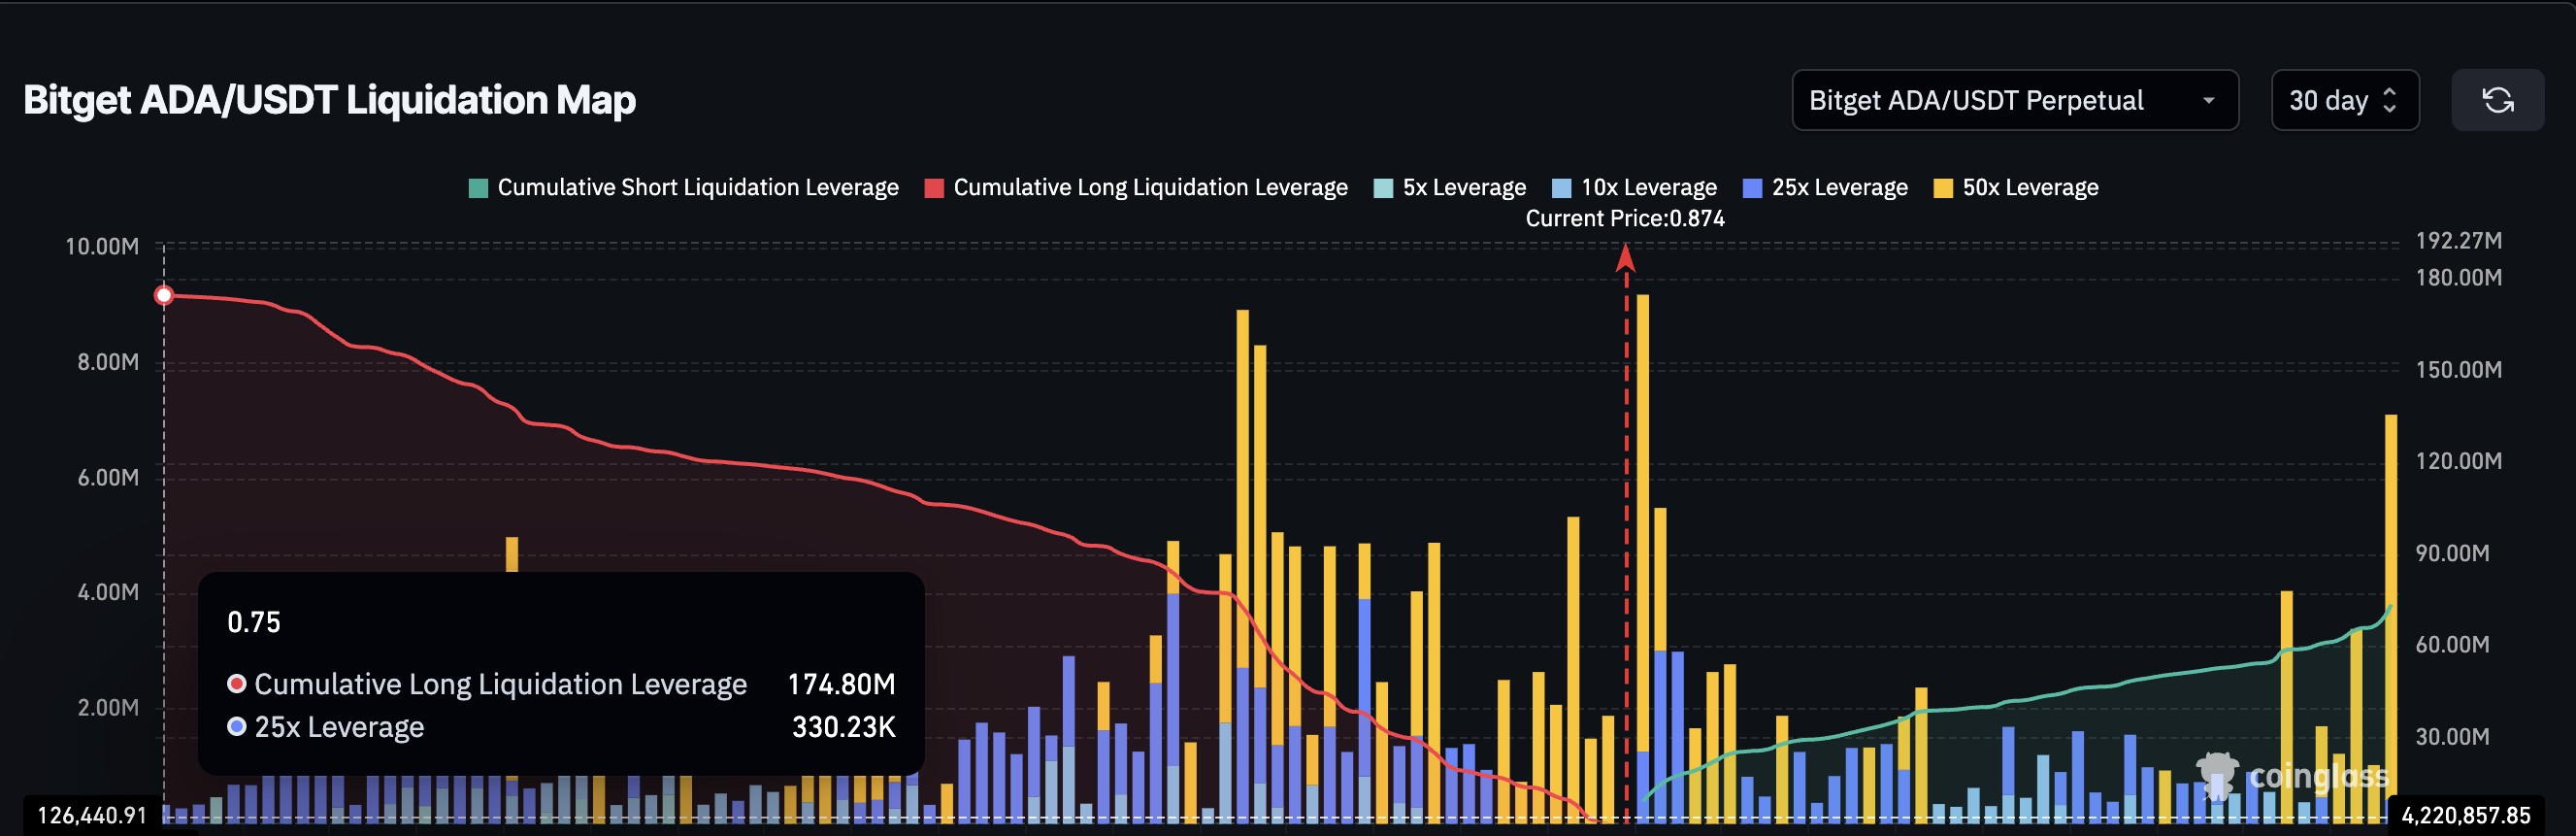Viewport: 2576px width, 836px height.
Task: Click the 90.00M right axis label
Action: 2452,553
